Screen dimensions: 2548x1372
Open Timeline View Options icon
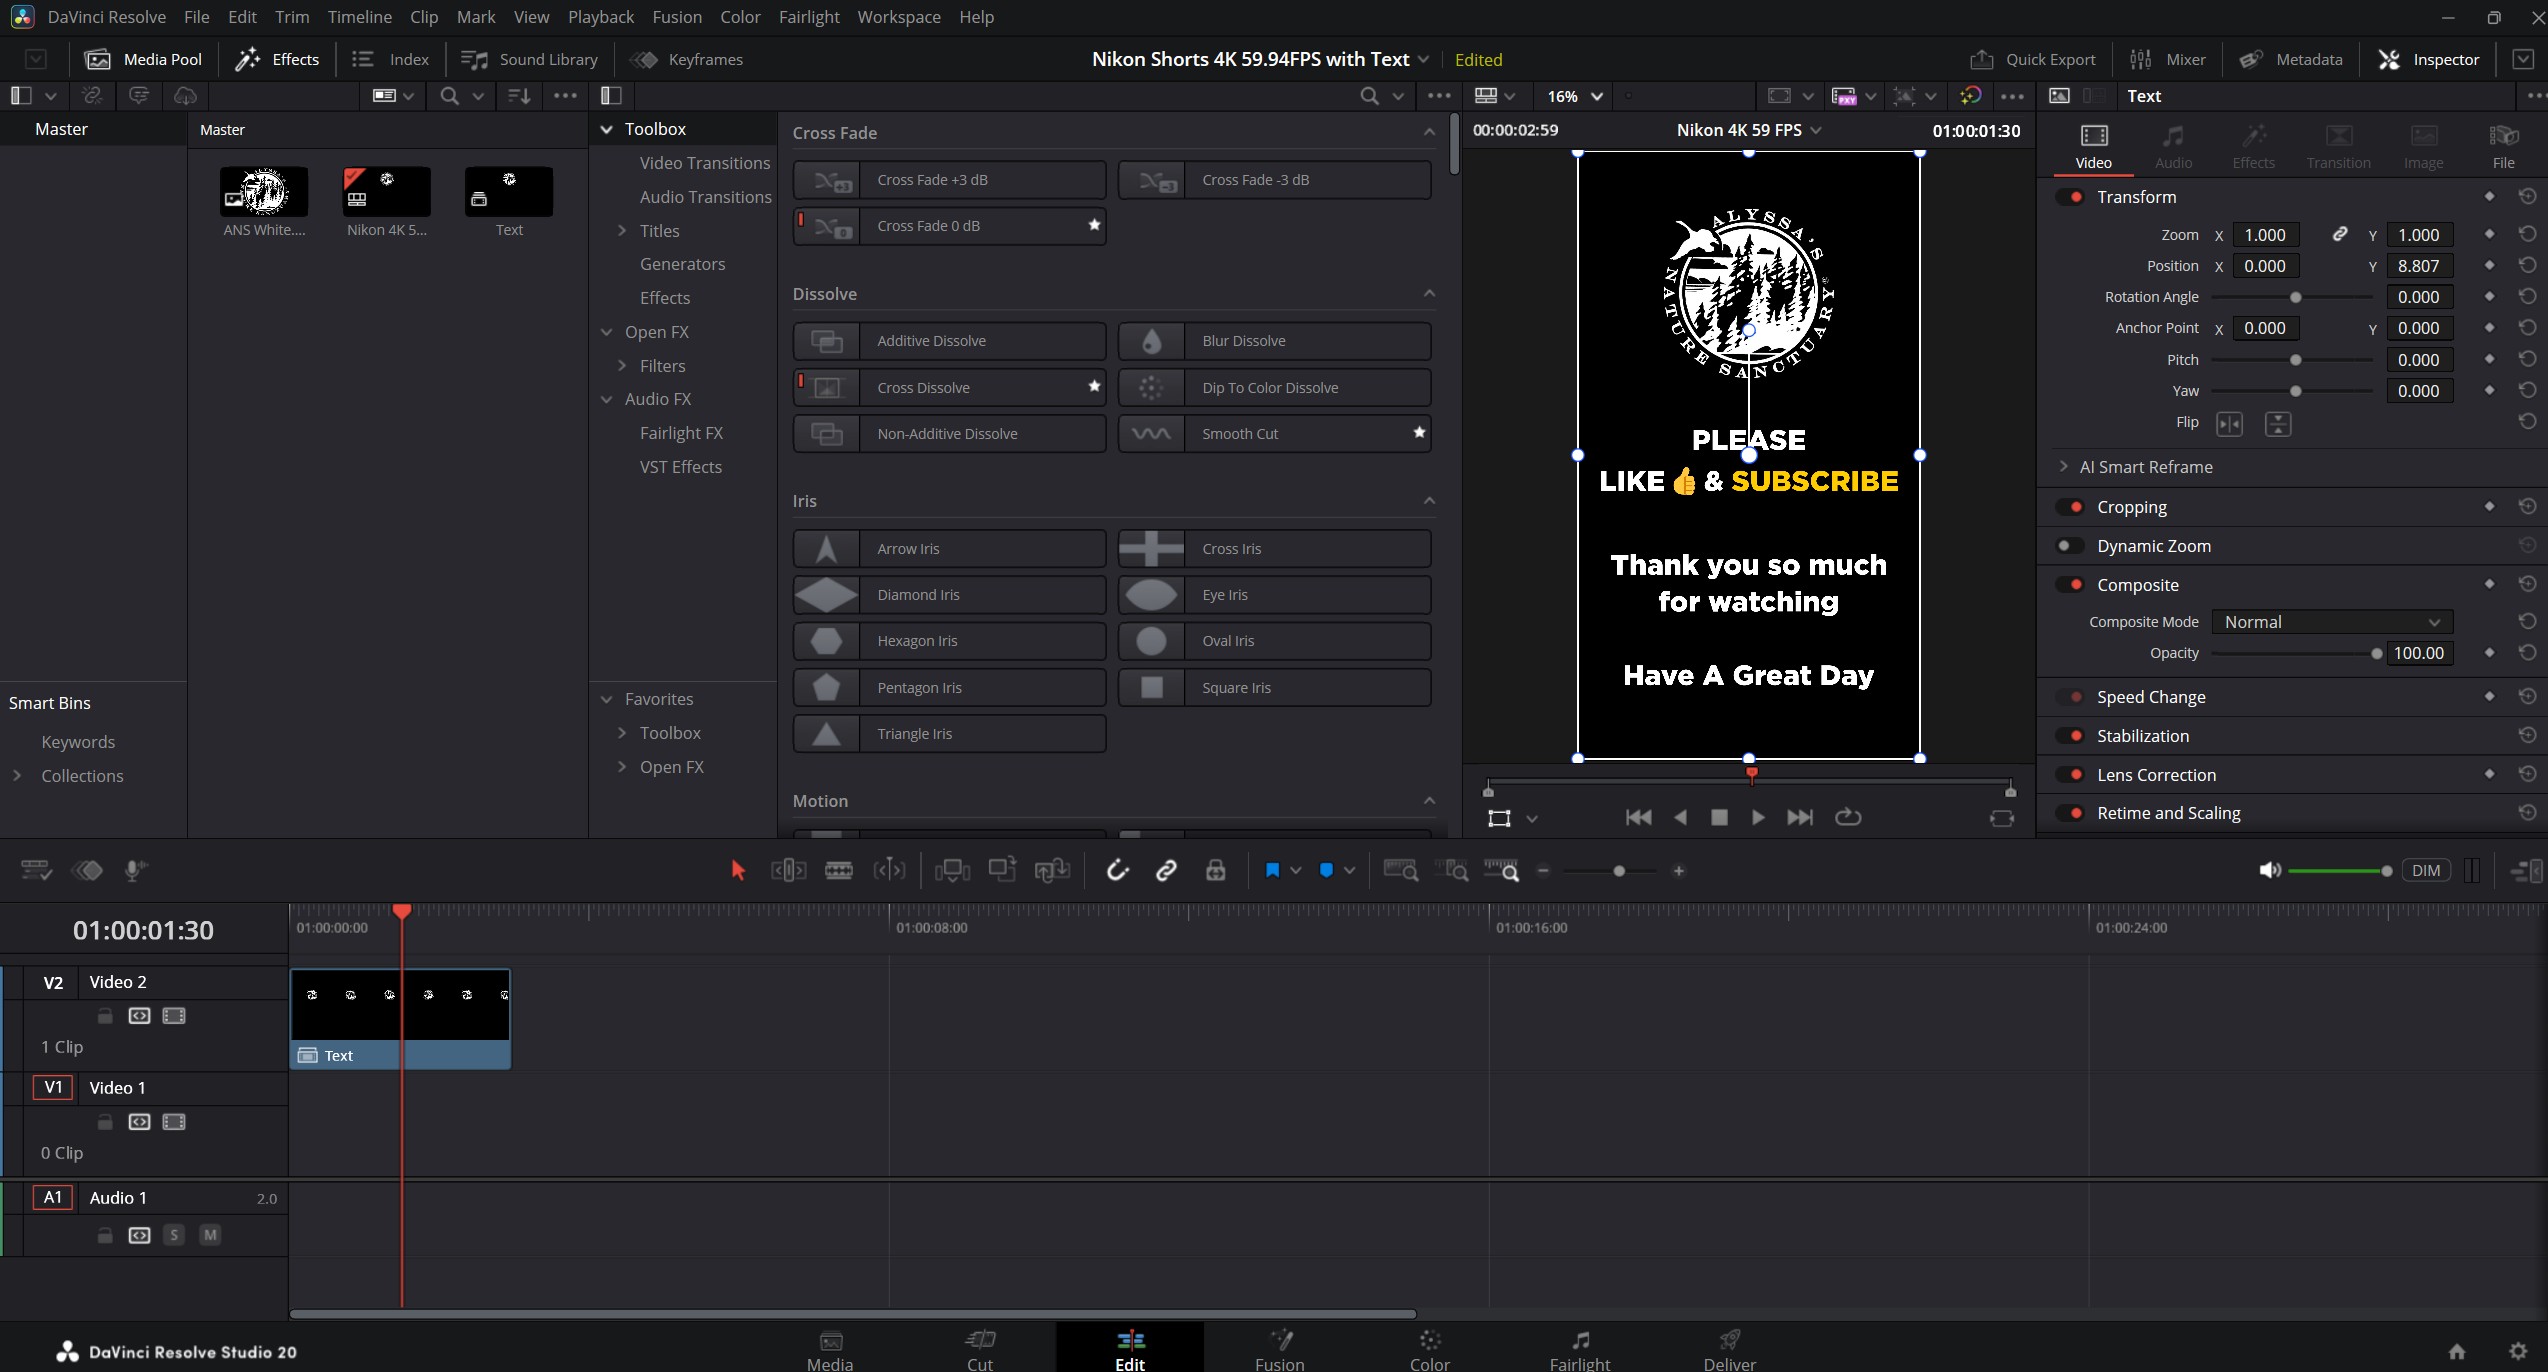coord(36,870)
